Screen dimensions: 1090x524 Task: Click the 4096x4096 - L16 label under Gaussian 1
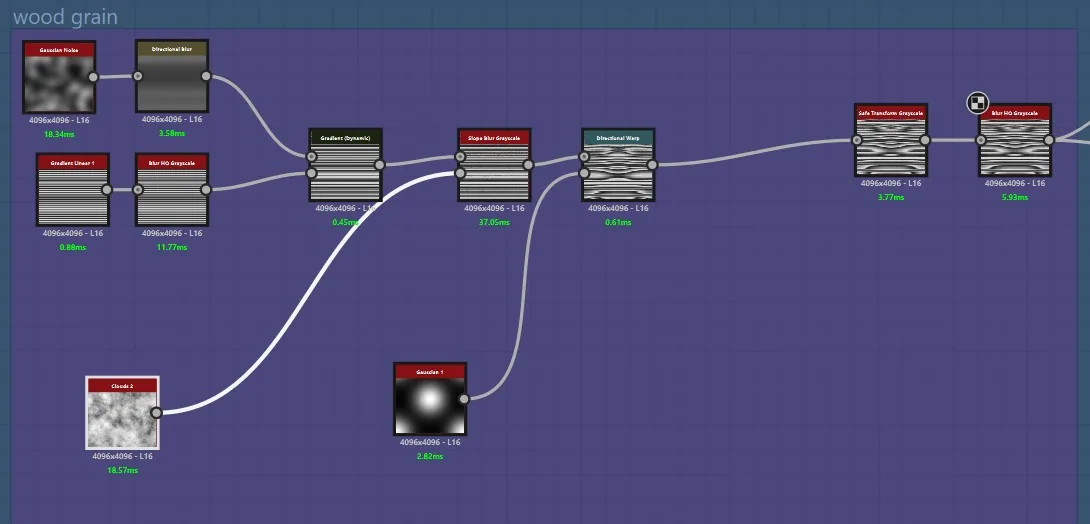click(430, 442)
